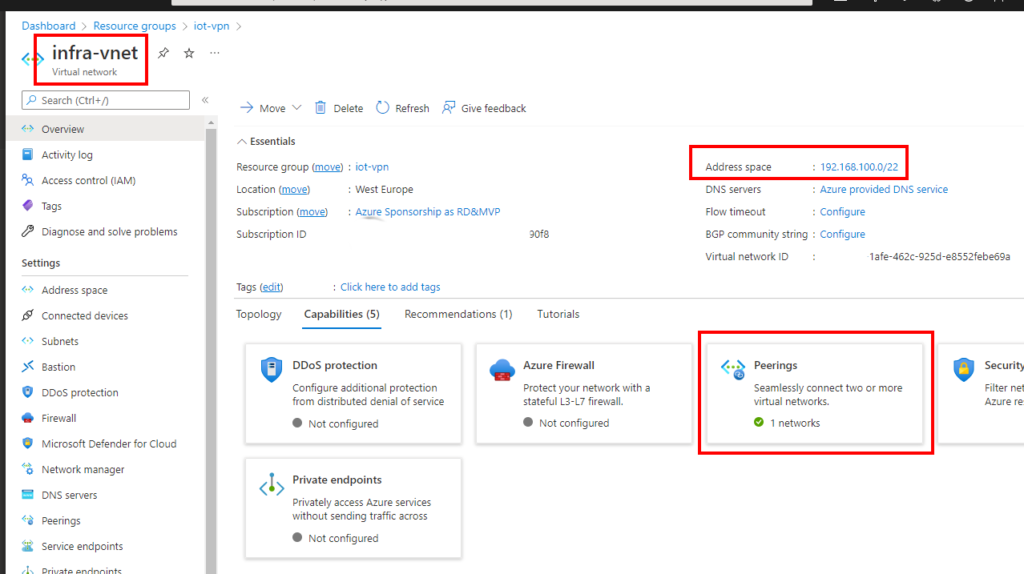1024x574 pixels.
Task: Click the sidebar scroll up arrow
Action: 210,123
